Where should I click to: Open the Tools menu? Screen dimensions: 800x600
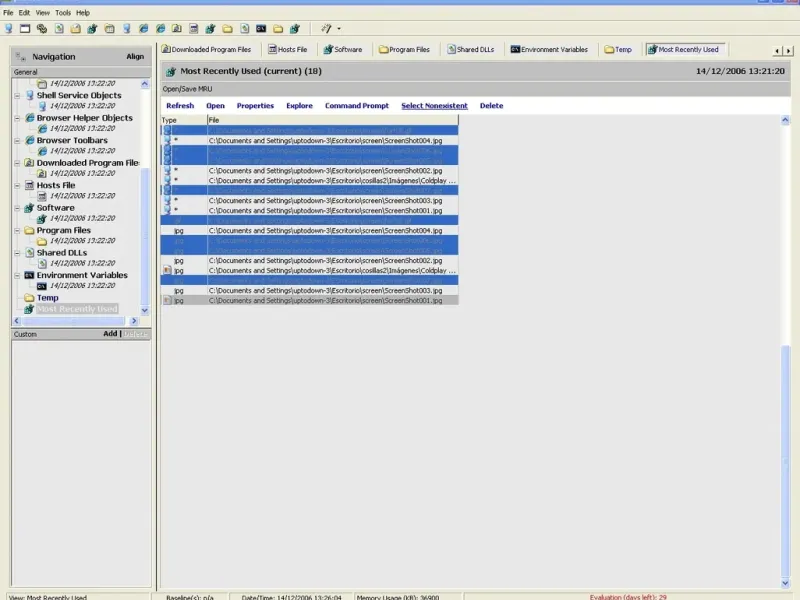click(63, 12)
